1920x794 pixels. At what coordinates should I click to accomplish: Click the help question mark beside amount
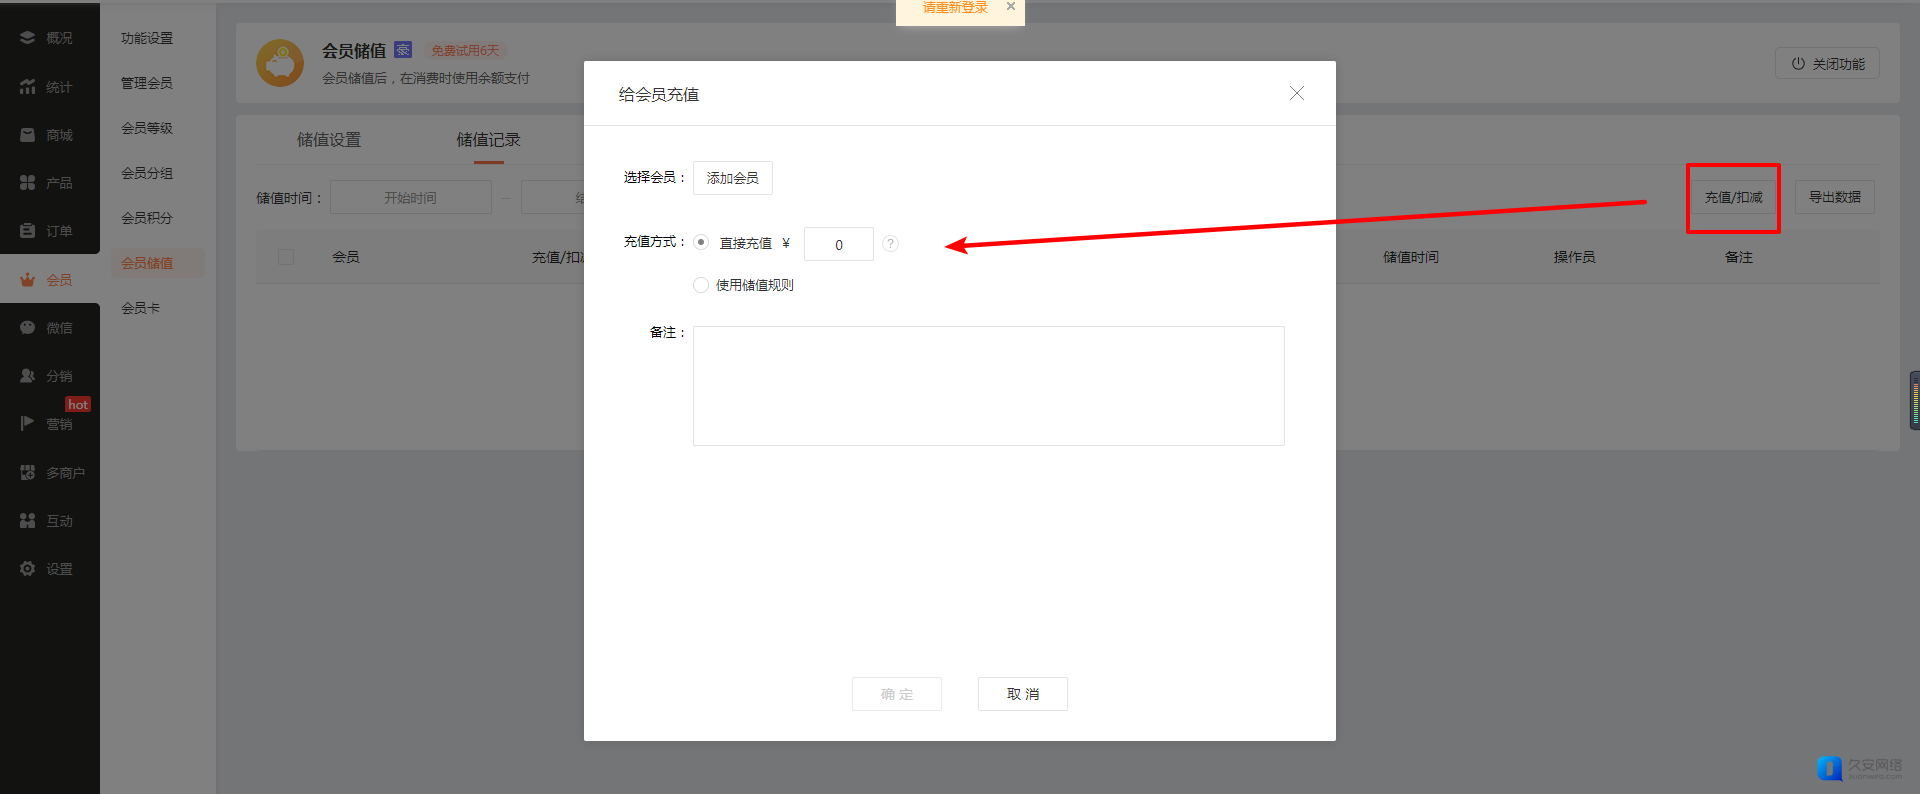pos(890,244)
